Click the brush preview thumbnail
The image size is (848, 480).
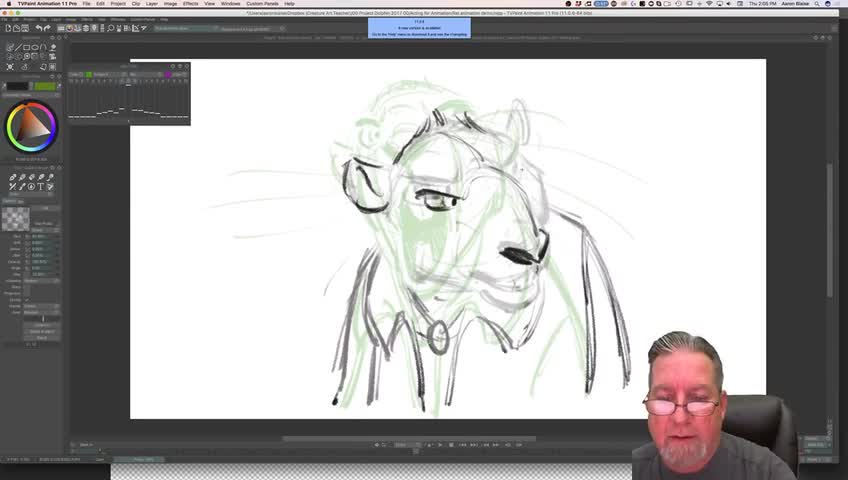pos(16,219)
